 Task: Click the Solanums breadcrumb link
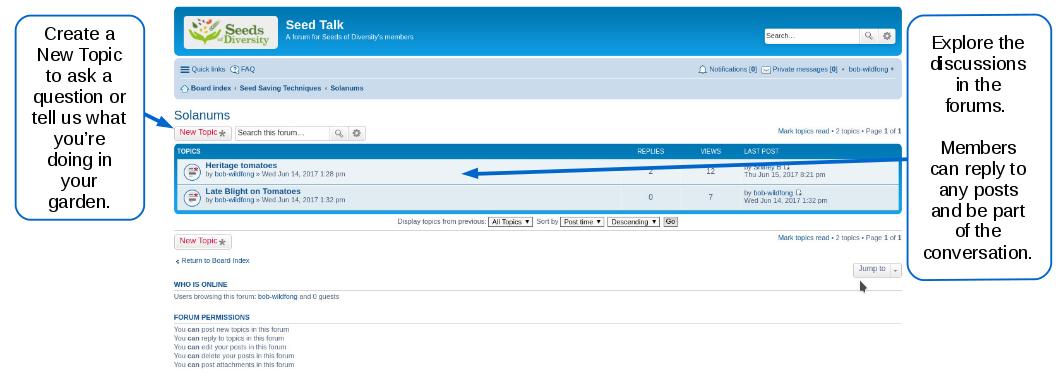coord(347,88)
